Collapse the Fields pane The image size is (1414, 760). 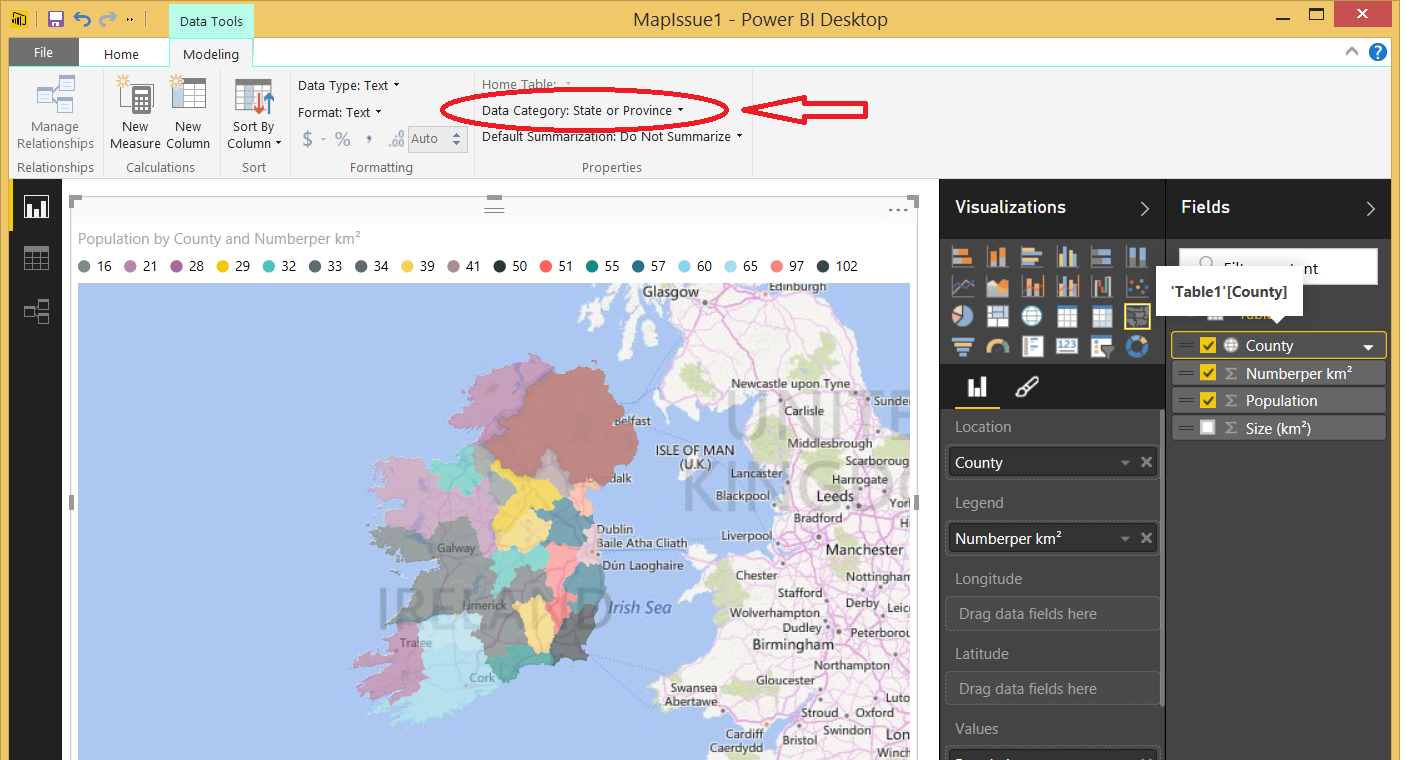click(1371, 208)
